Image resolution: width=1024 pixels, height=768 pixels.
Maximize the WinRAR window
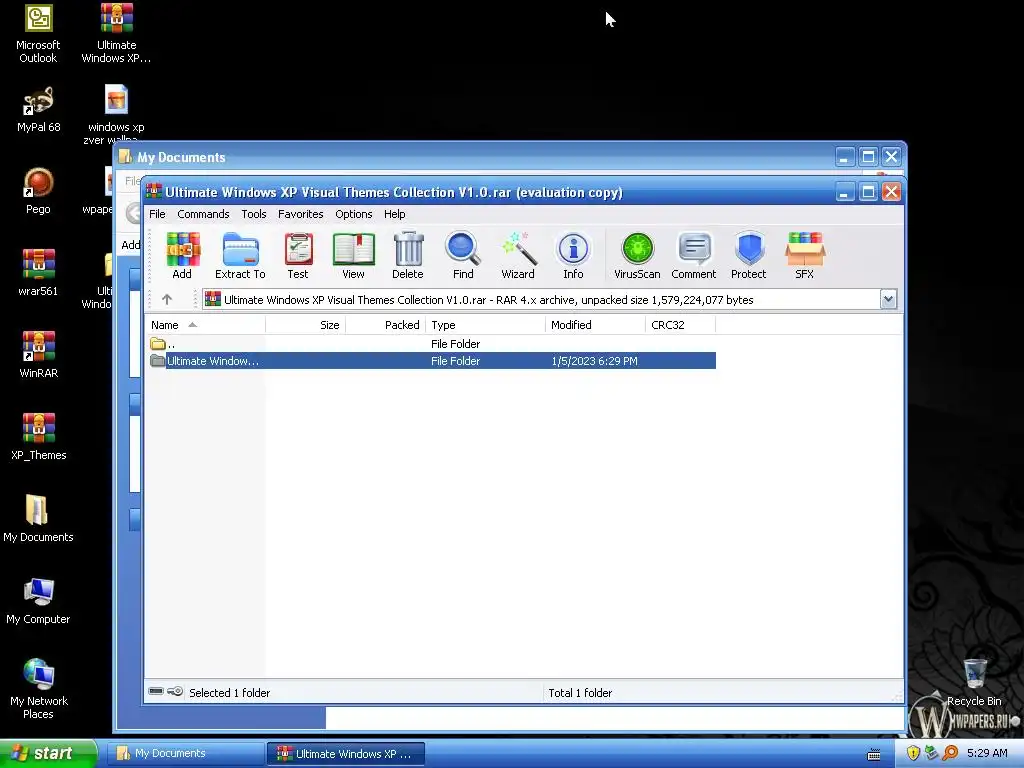coord(868,192)
